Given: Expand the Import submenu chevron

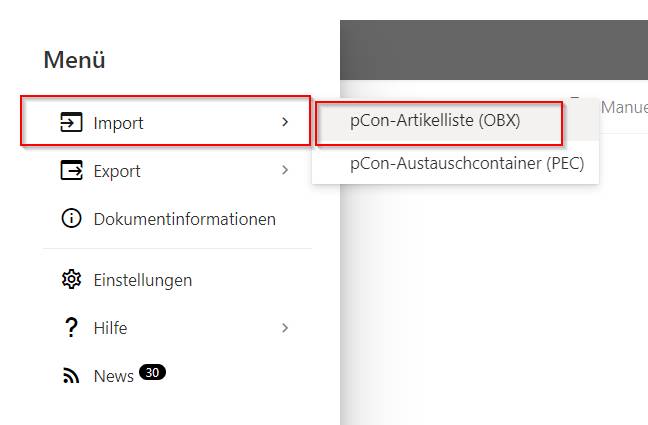Looking at the screenshot, I should [285, 122].
